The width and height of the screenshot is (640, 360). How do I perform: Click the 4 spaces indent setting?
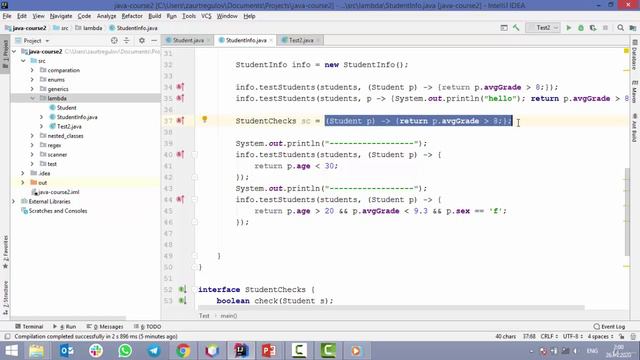click(x=600, y=337)
